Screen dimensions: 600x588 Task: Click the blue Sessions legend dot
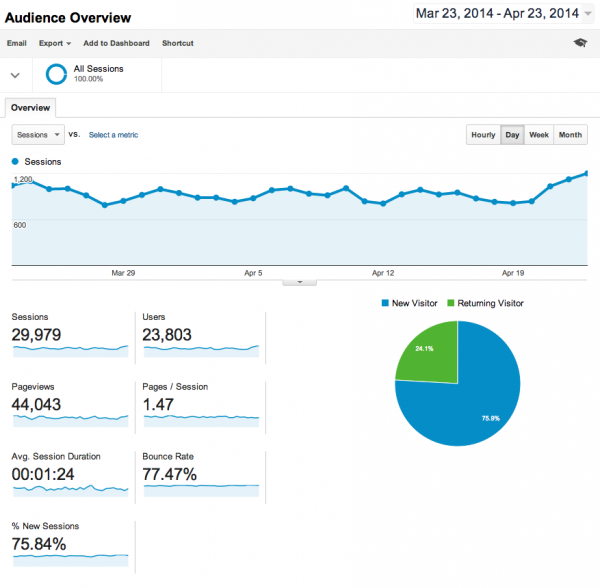click(16, 161)
